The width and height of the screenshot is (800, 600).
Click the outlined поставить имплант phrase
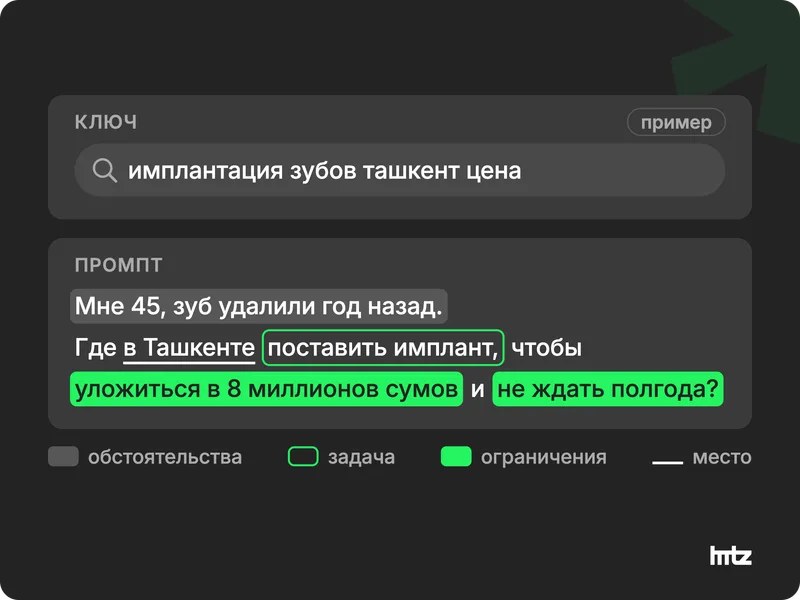[x=383, y=348]
